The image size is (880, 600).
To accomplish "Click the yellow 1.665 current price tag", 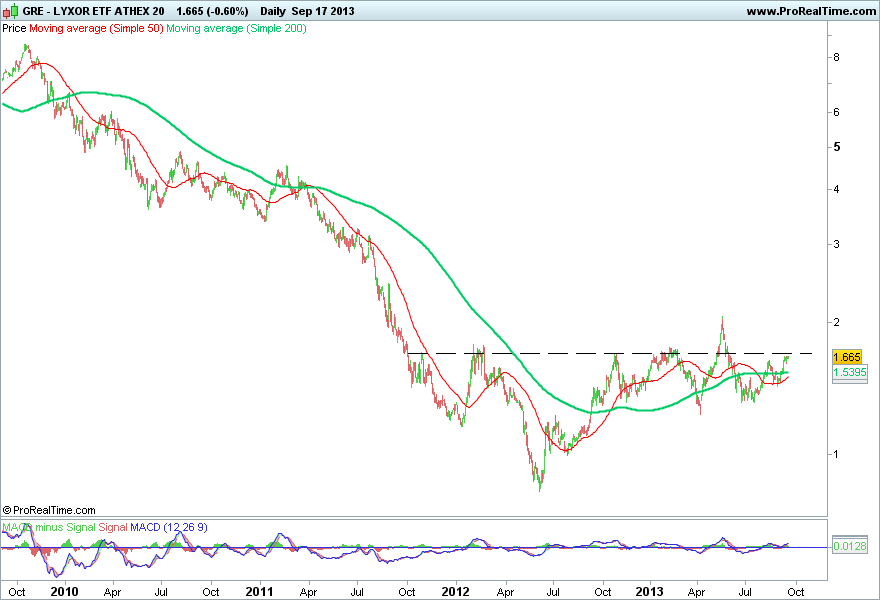I will click(847, 357).
